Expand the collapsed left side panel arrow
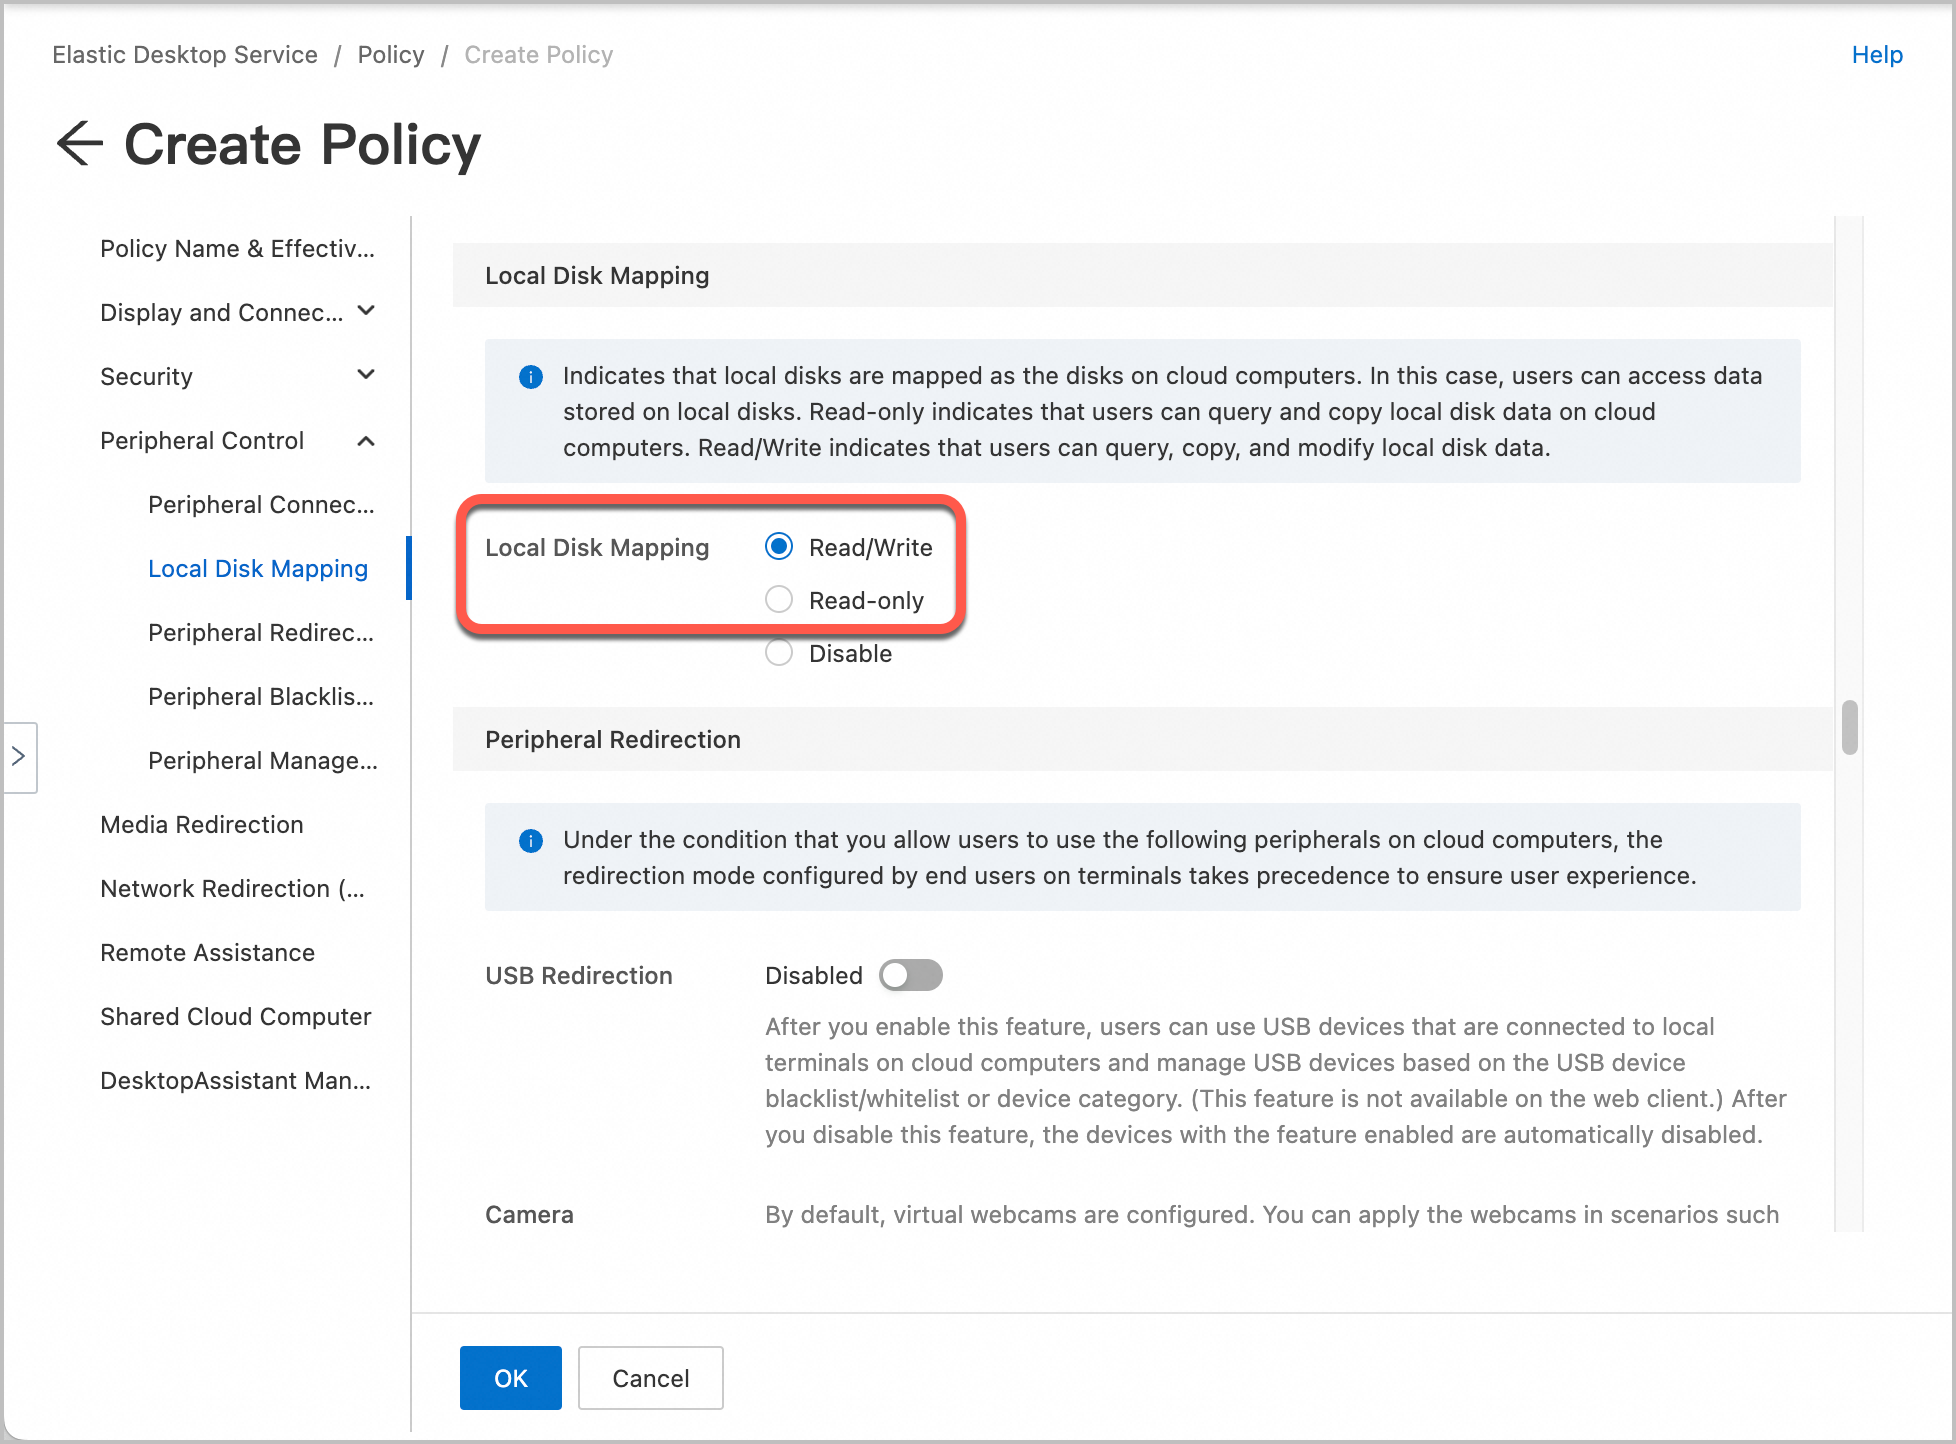The height and width of the screenshot is (1444, 1956). [x=19, y=757]
